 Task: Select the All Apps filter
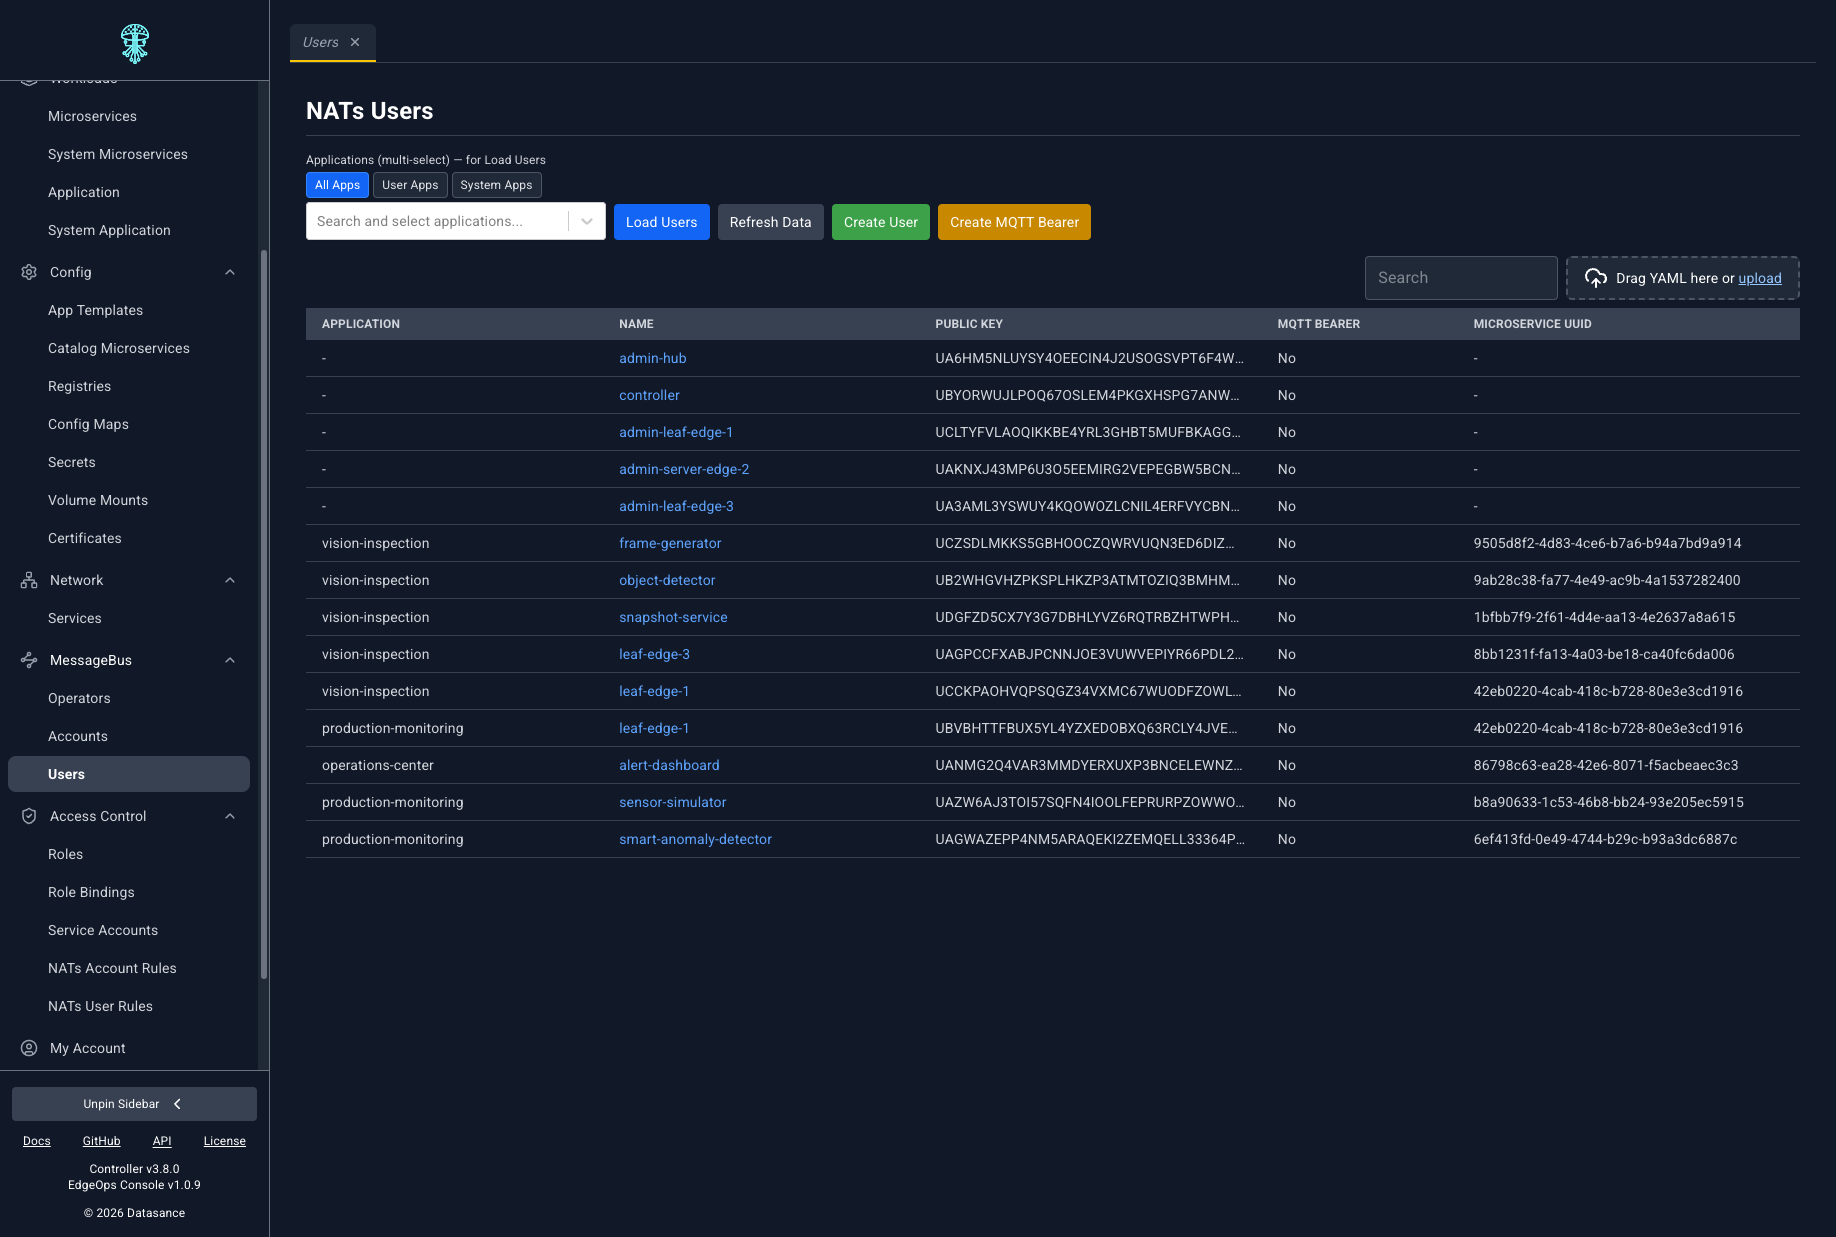tap(337, 185)
